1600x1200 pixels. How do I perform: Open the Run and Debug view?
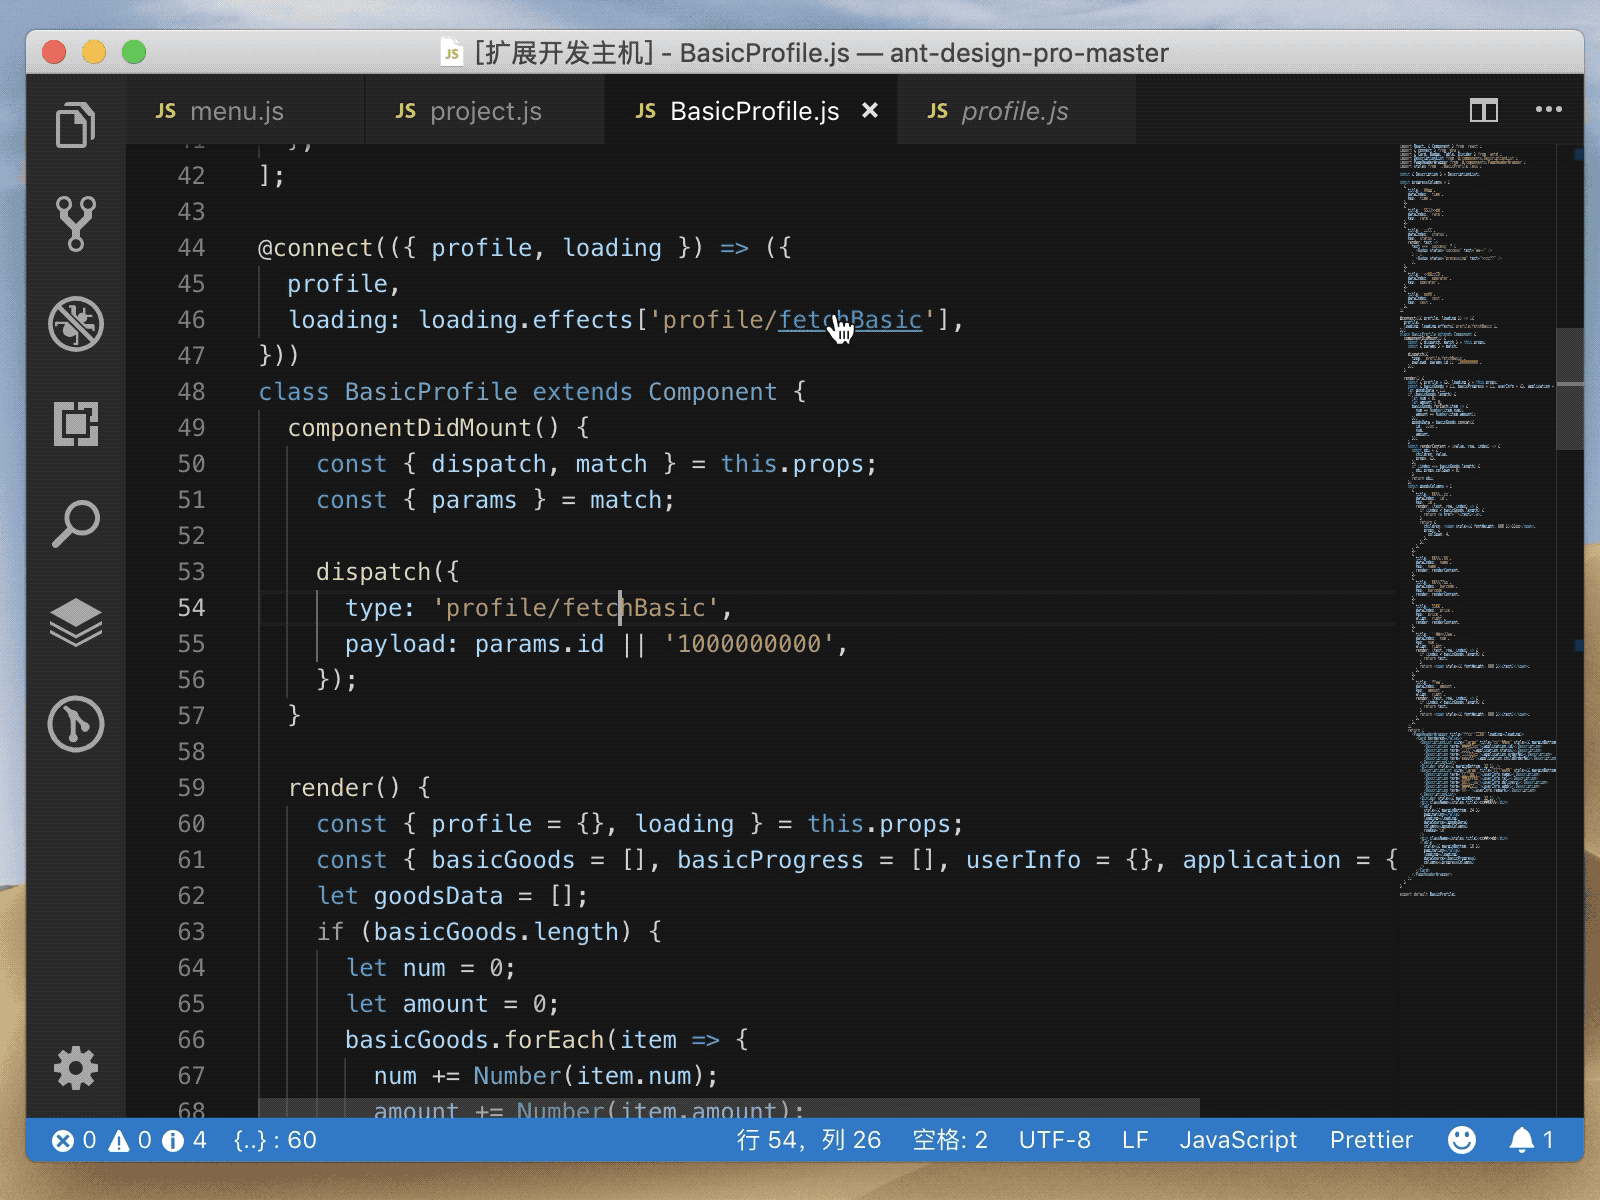[75, 325]
